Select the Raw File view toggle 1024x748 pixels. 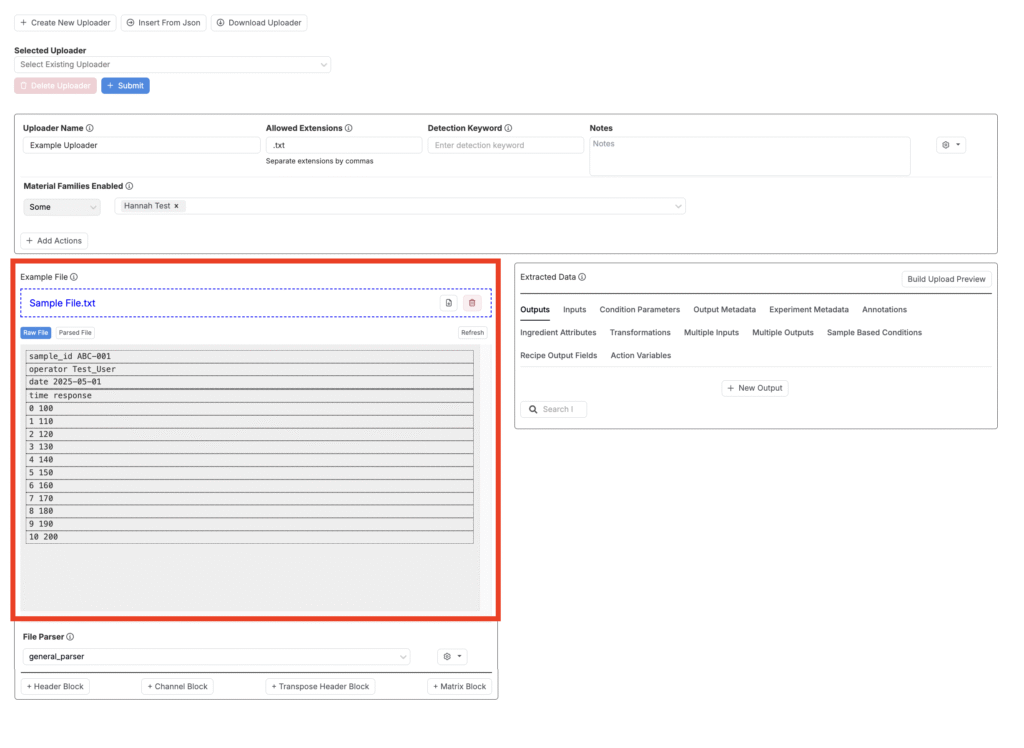[x=35, y=333]
